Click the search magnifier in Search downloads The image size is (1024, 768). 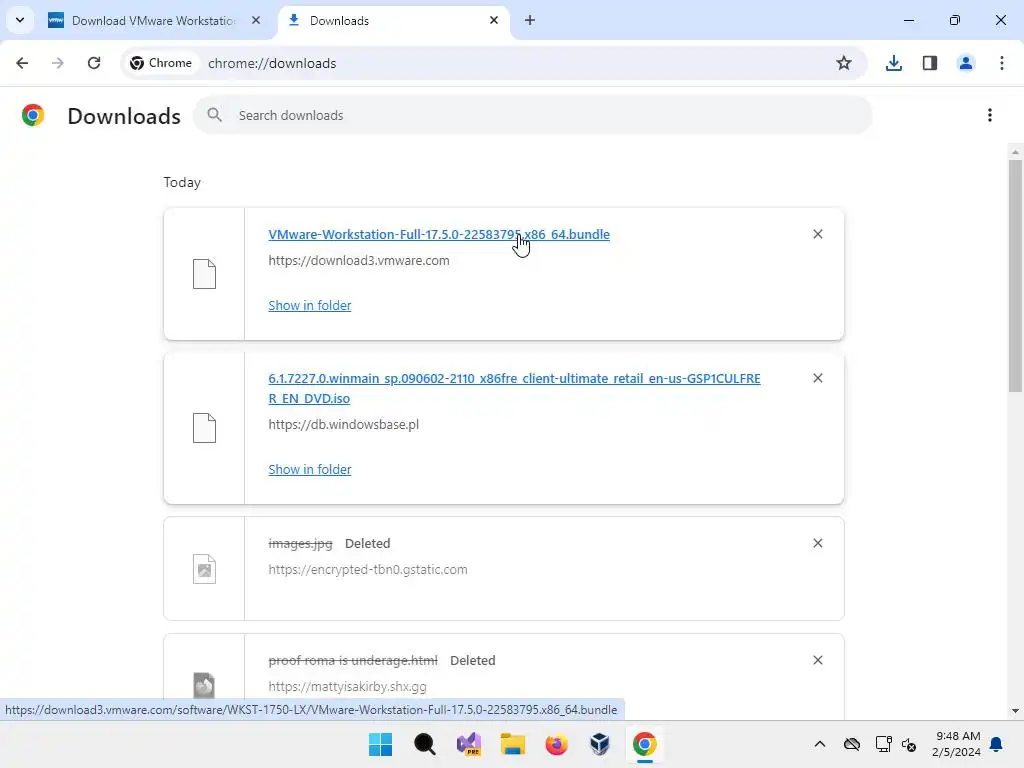pos(214,115)
